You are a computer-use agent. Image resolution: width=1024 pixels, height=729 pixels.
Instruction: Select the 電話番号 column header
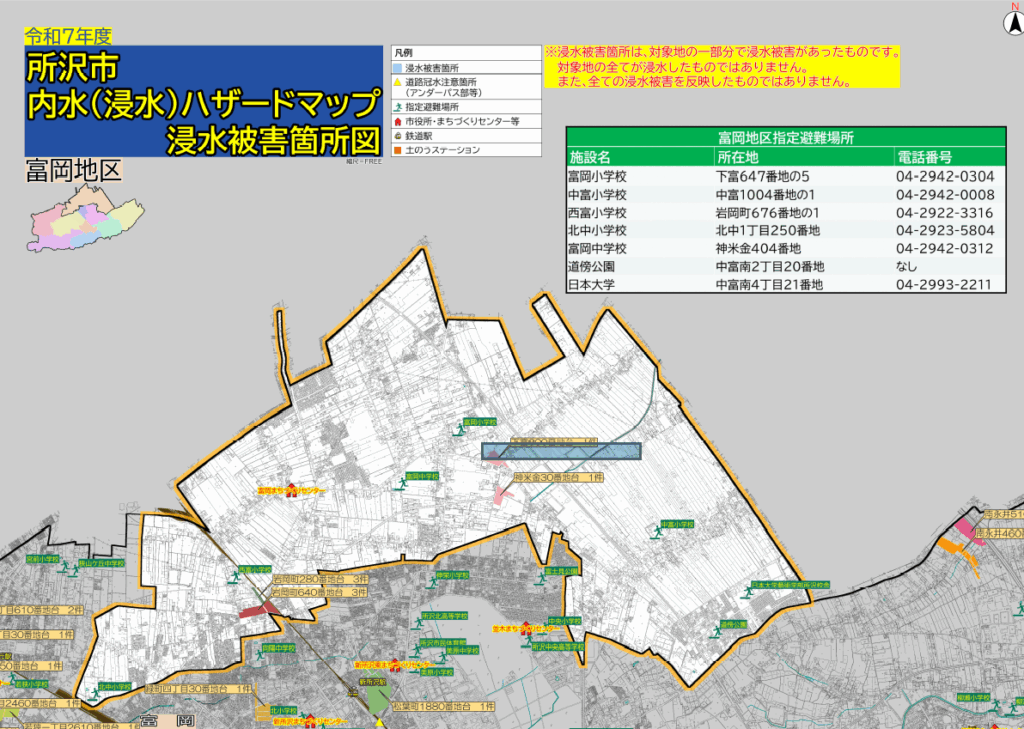pyautogui.click(x=923, y=157)
